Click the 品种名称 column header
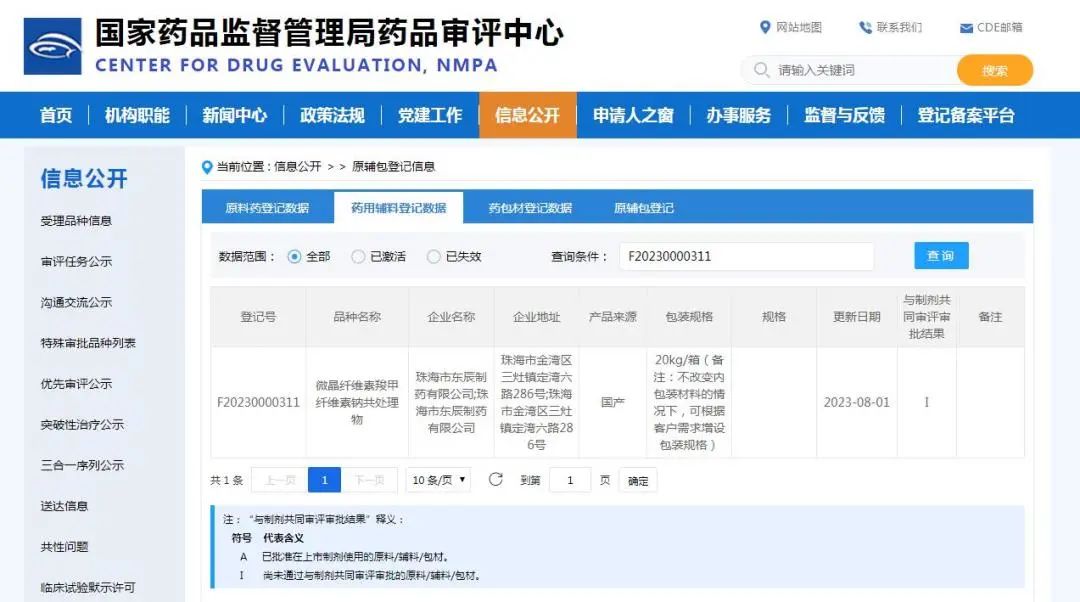The width and height of the screenshot is (1080, 602). tap(357, 317)
